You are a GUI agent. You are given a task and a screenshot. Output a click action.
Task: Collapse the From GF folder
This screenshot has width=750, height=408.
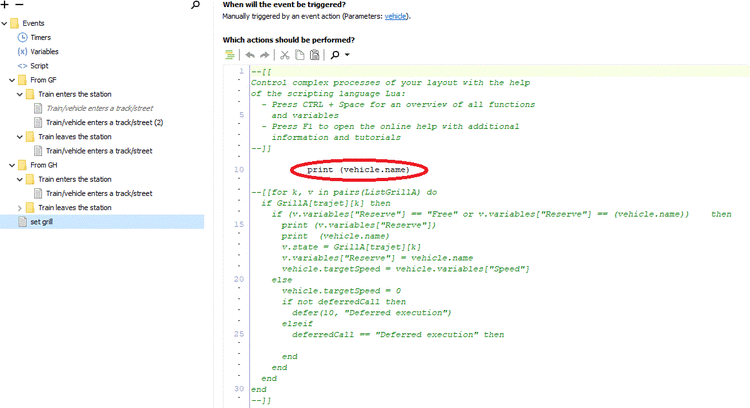click(x=12, y=80)
